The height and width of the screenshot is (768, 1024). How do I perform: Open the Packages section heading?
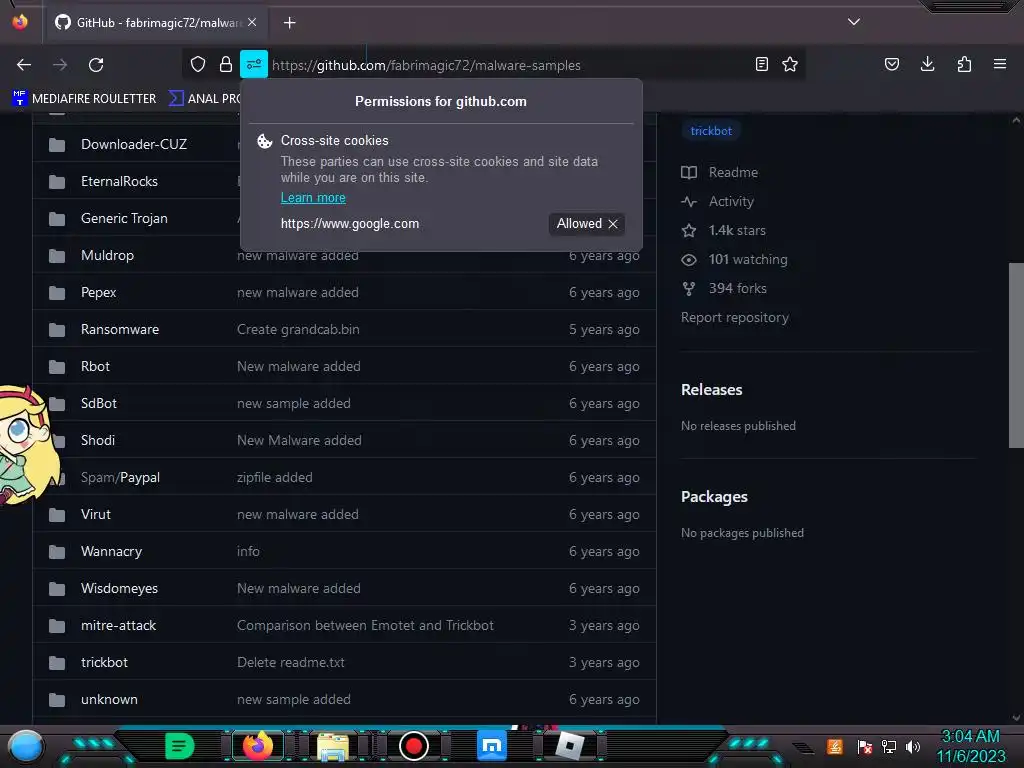[x=714, y=497]
